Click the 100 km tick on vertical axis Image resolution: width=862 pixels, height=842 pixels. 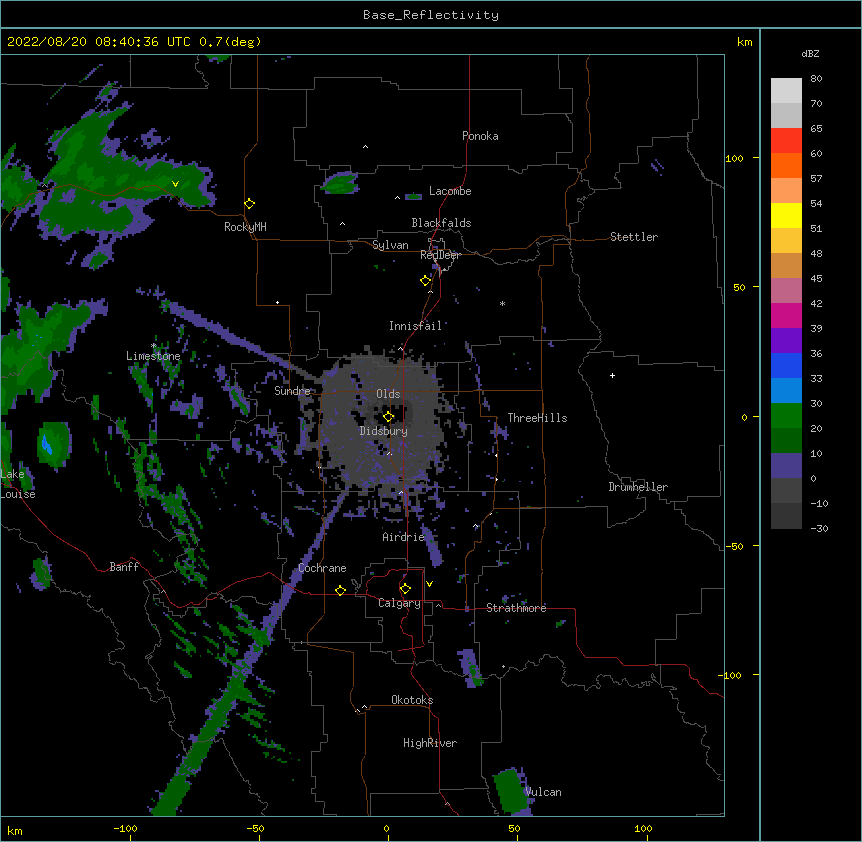tap(734, 158)
